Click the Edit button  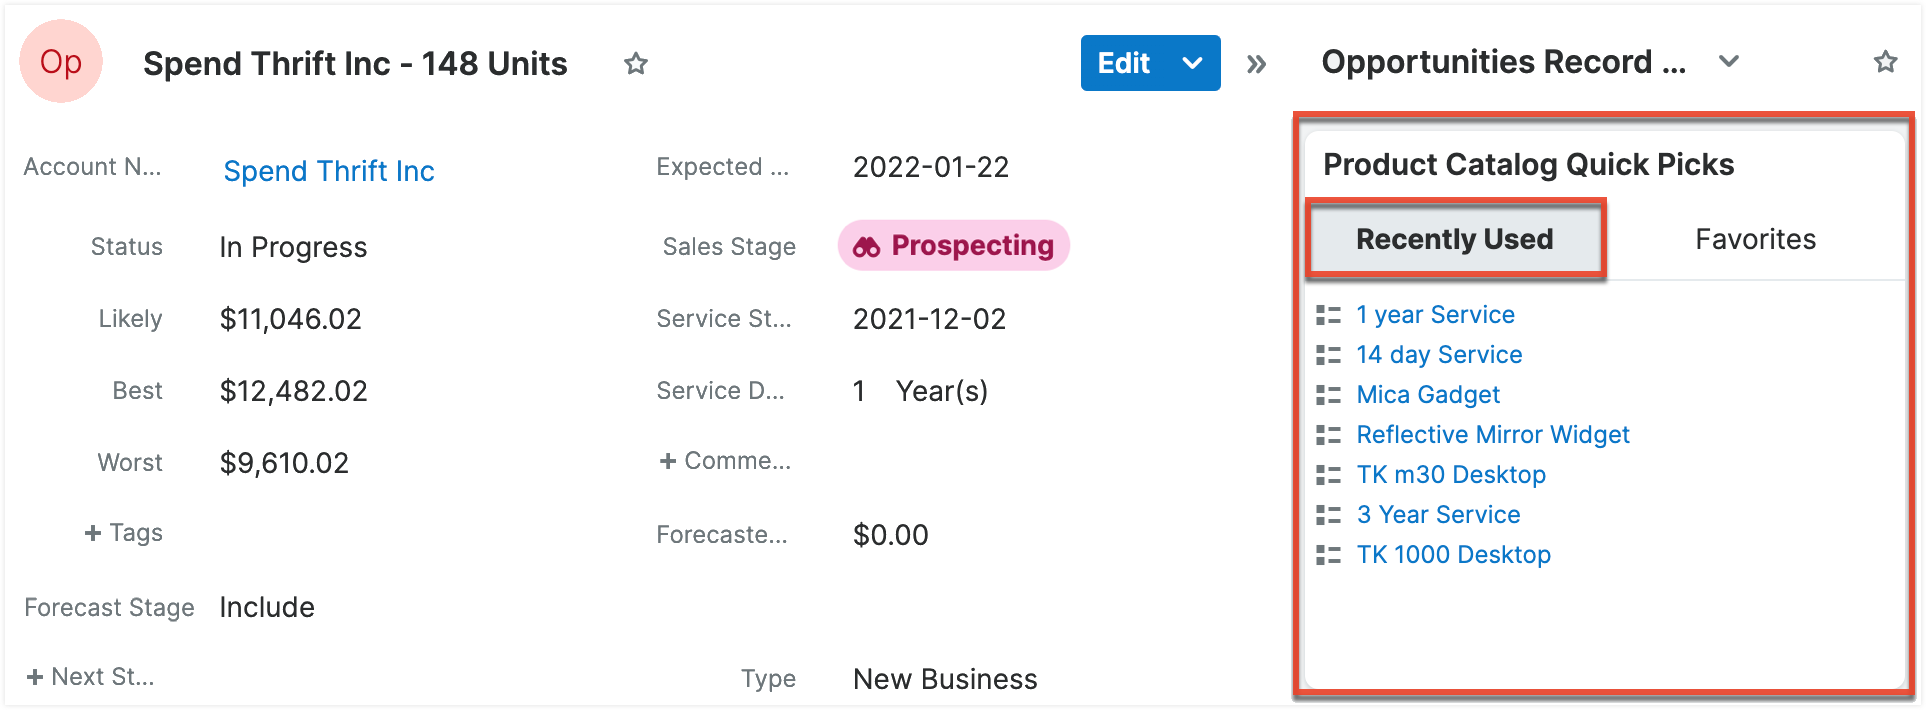click(1124, 63)
